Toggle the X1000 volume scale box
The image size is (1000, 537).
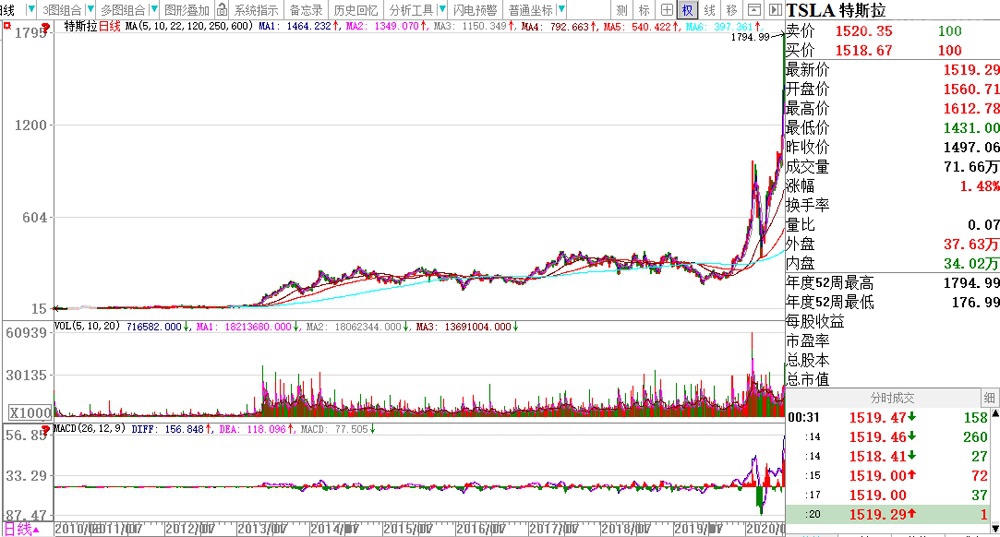[x=29, y=412]
